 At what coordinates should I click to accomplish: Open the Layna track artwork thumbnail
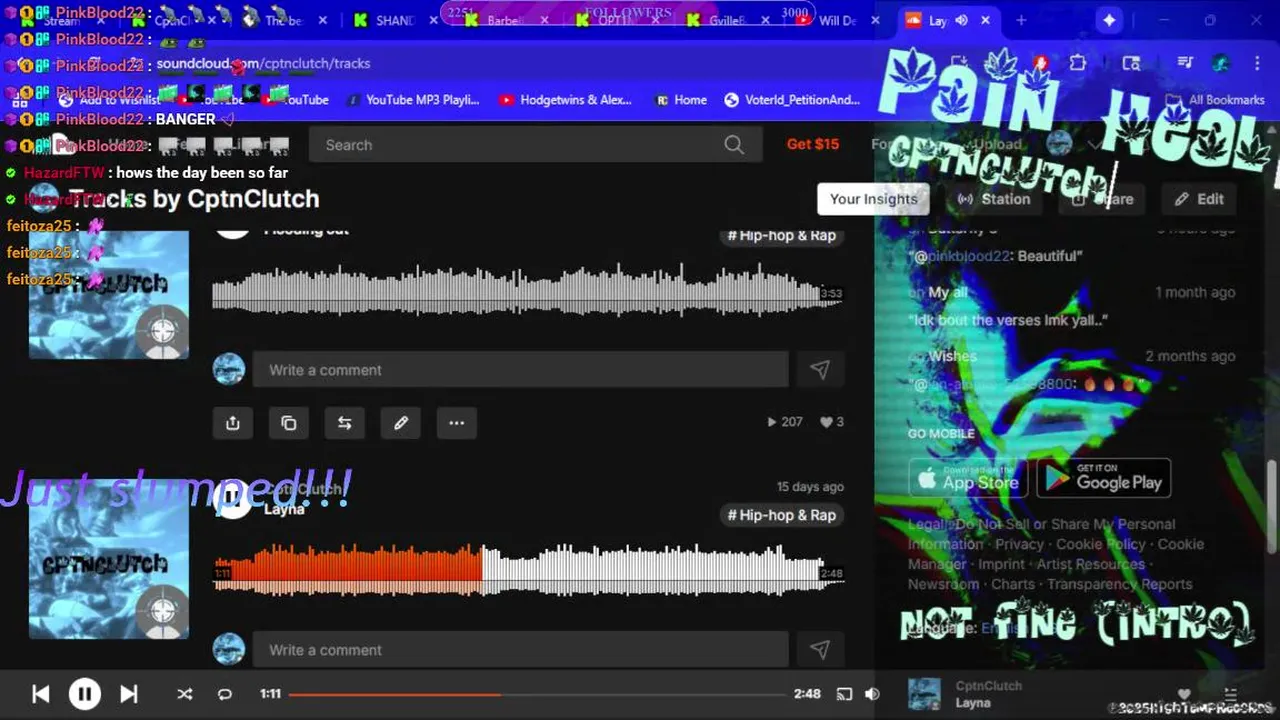click(109, 558)
